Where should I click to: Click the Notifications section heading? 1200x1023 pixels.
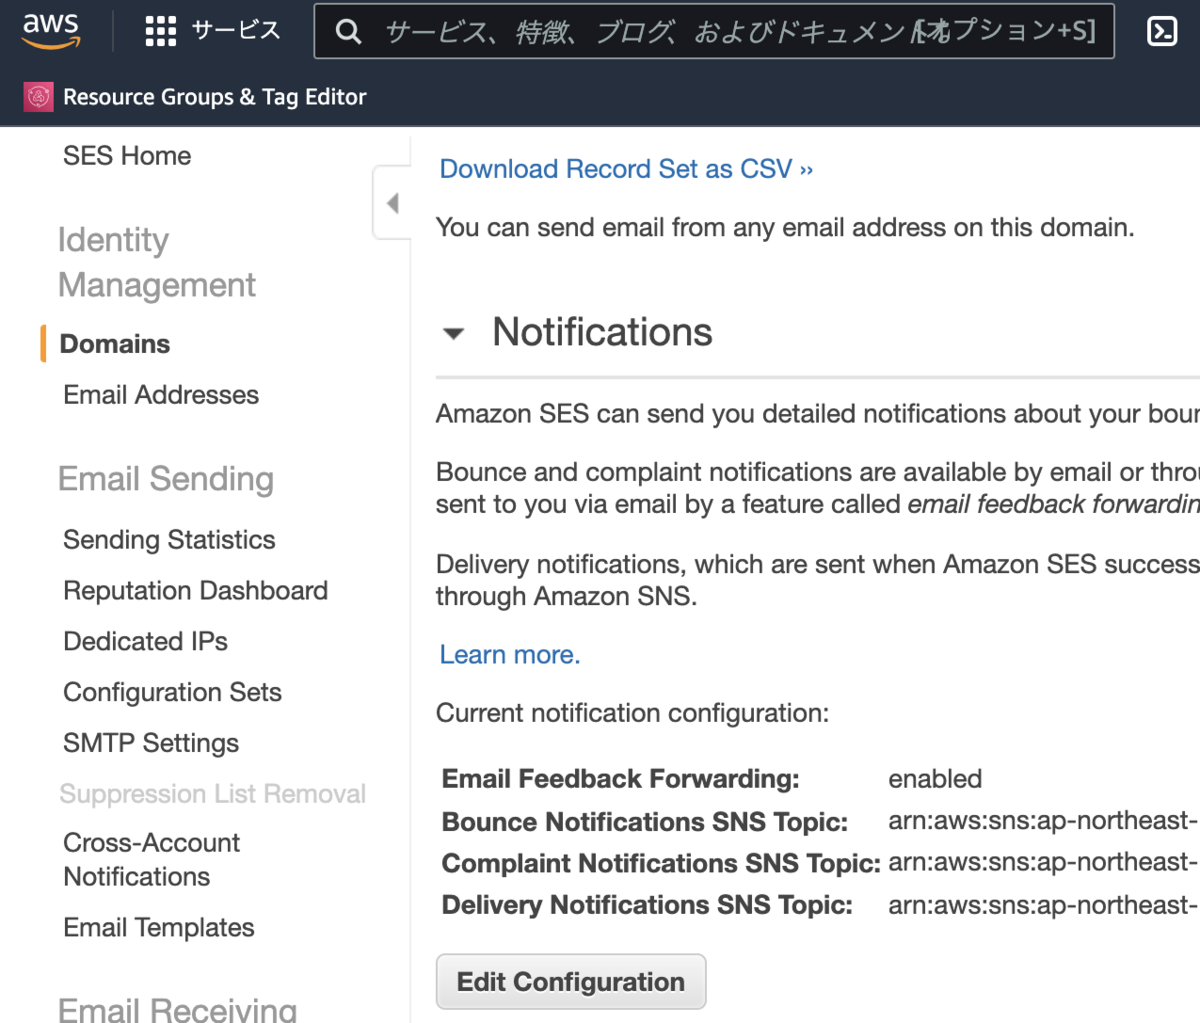(602, 332)
